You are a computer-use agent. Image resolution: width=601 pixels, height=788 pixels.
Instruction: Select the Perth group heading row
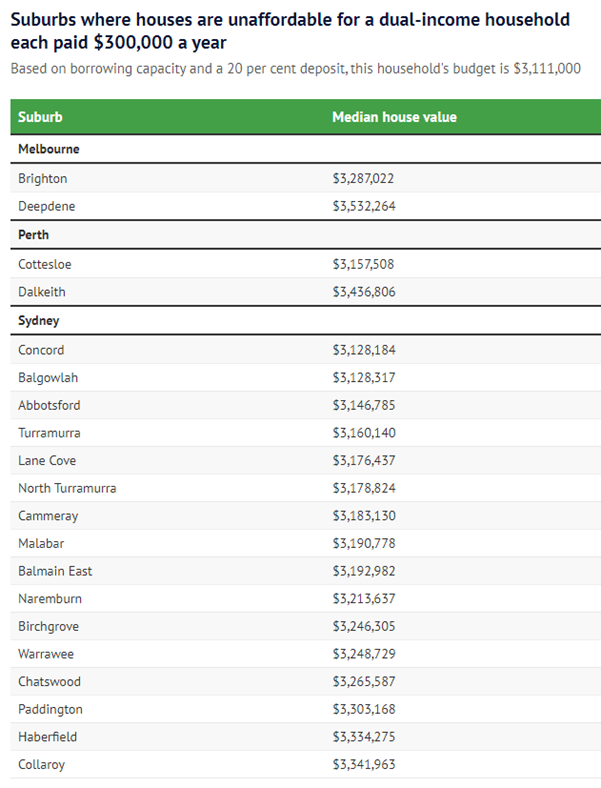(x=306, y=235)
